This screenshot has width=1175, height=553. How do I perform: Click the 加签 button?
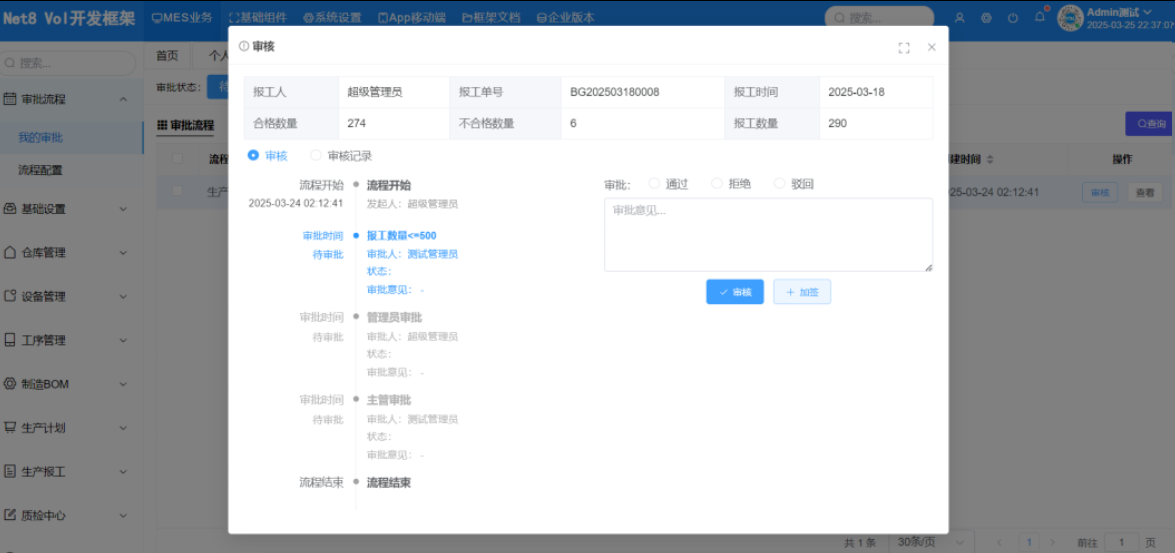click(802, 291)
